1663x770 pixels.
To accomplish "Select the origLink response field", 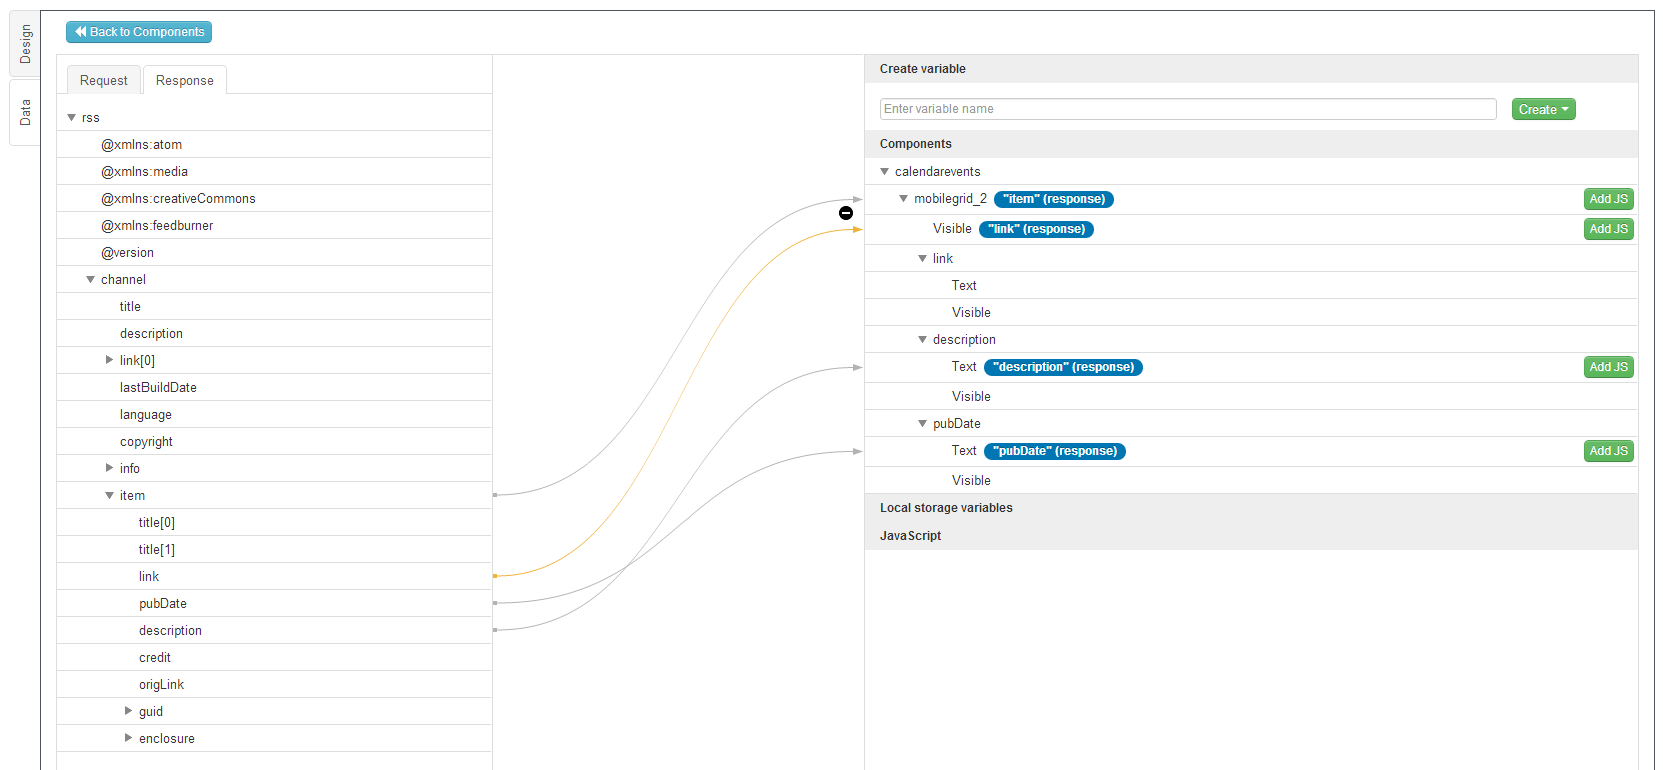I will [161, 685].
